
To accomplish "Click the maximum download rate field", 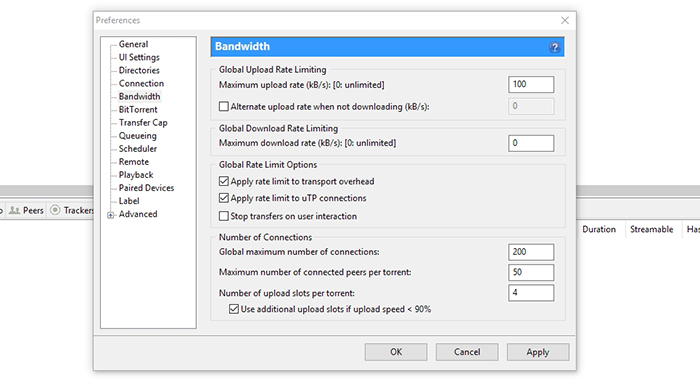I will click(531, 143).
